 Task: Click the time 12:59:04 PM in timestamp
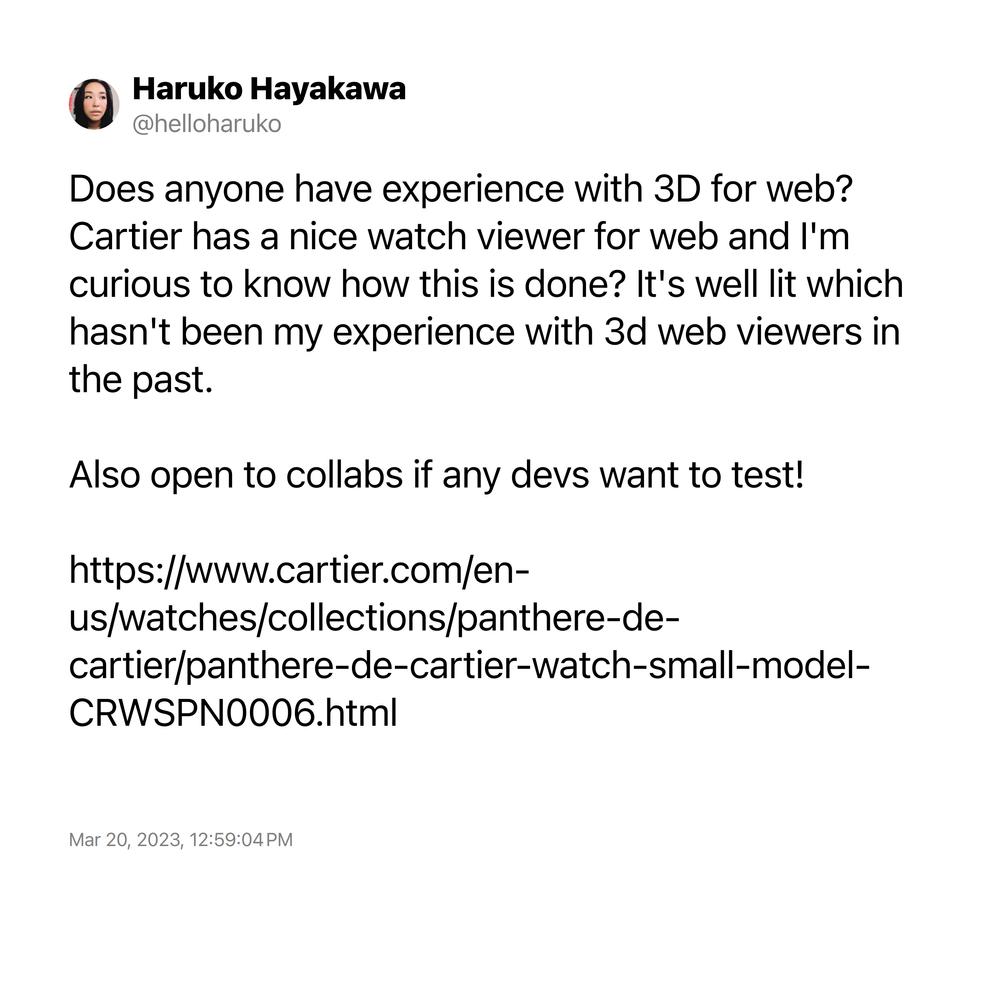tap(241, 839)
